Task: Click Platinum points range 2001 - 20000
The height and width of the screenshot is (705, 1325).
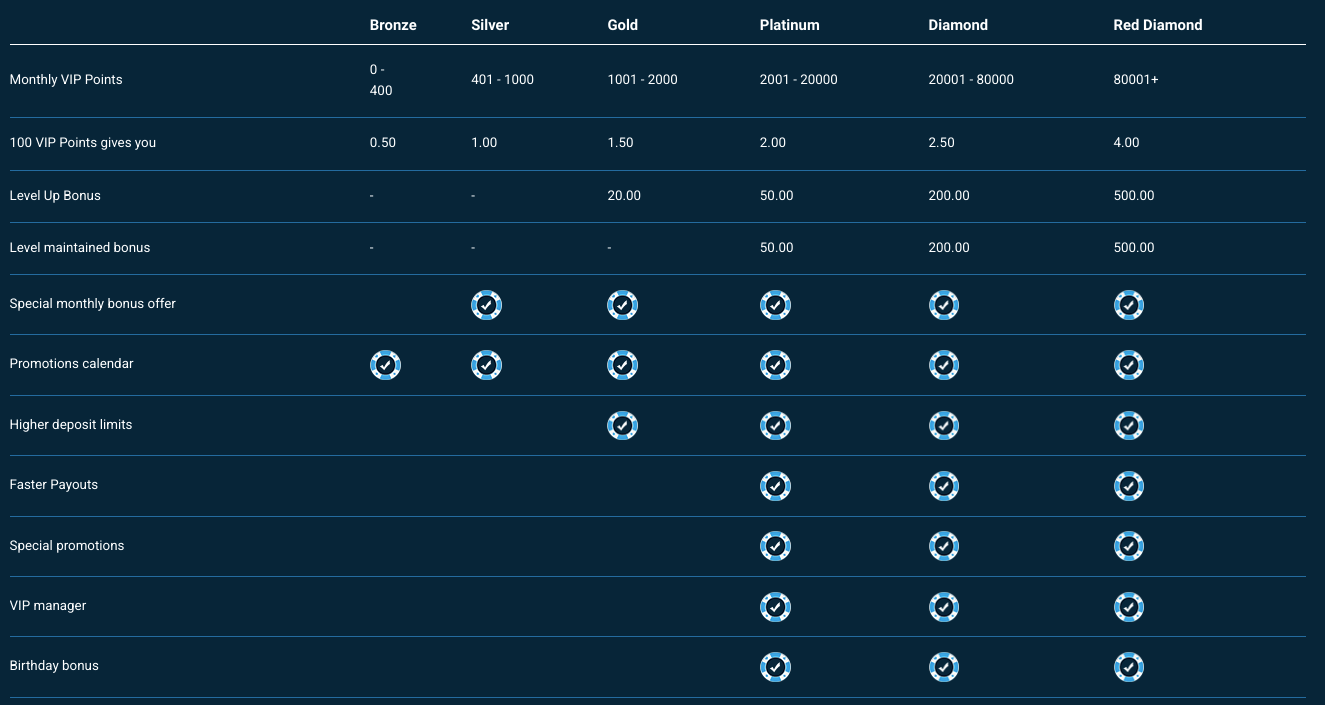Action: tap(798, 80)
